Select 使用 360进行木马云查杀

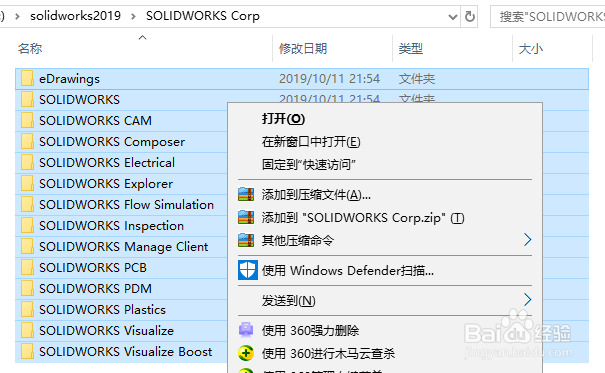328,353
